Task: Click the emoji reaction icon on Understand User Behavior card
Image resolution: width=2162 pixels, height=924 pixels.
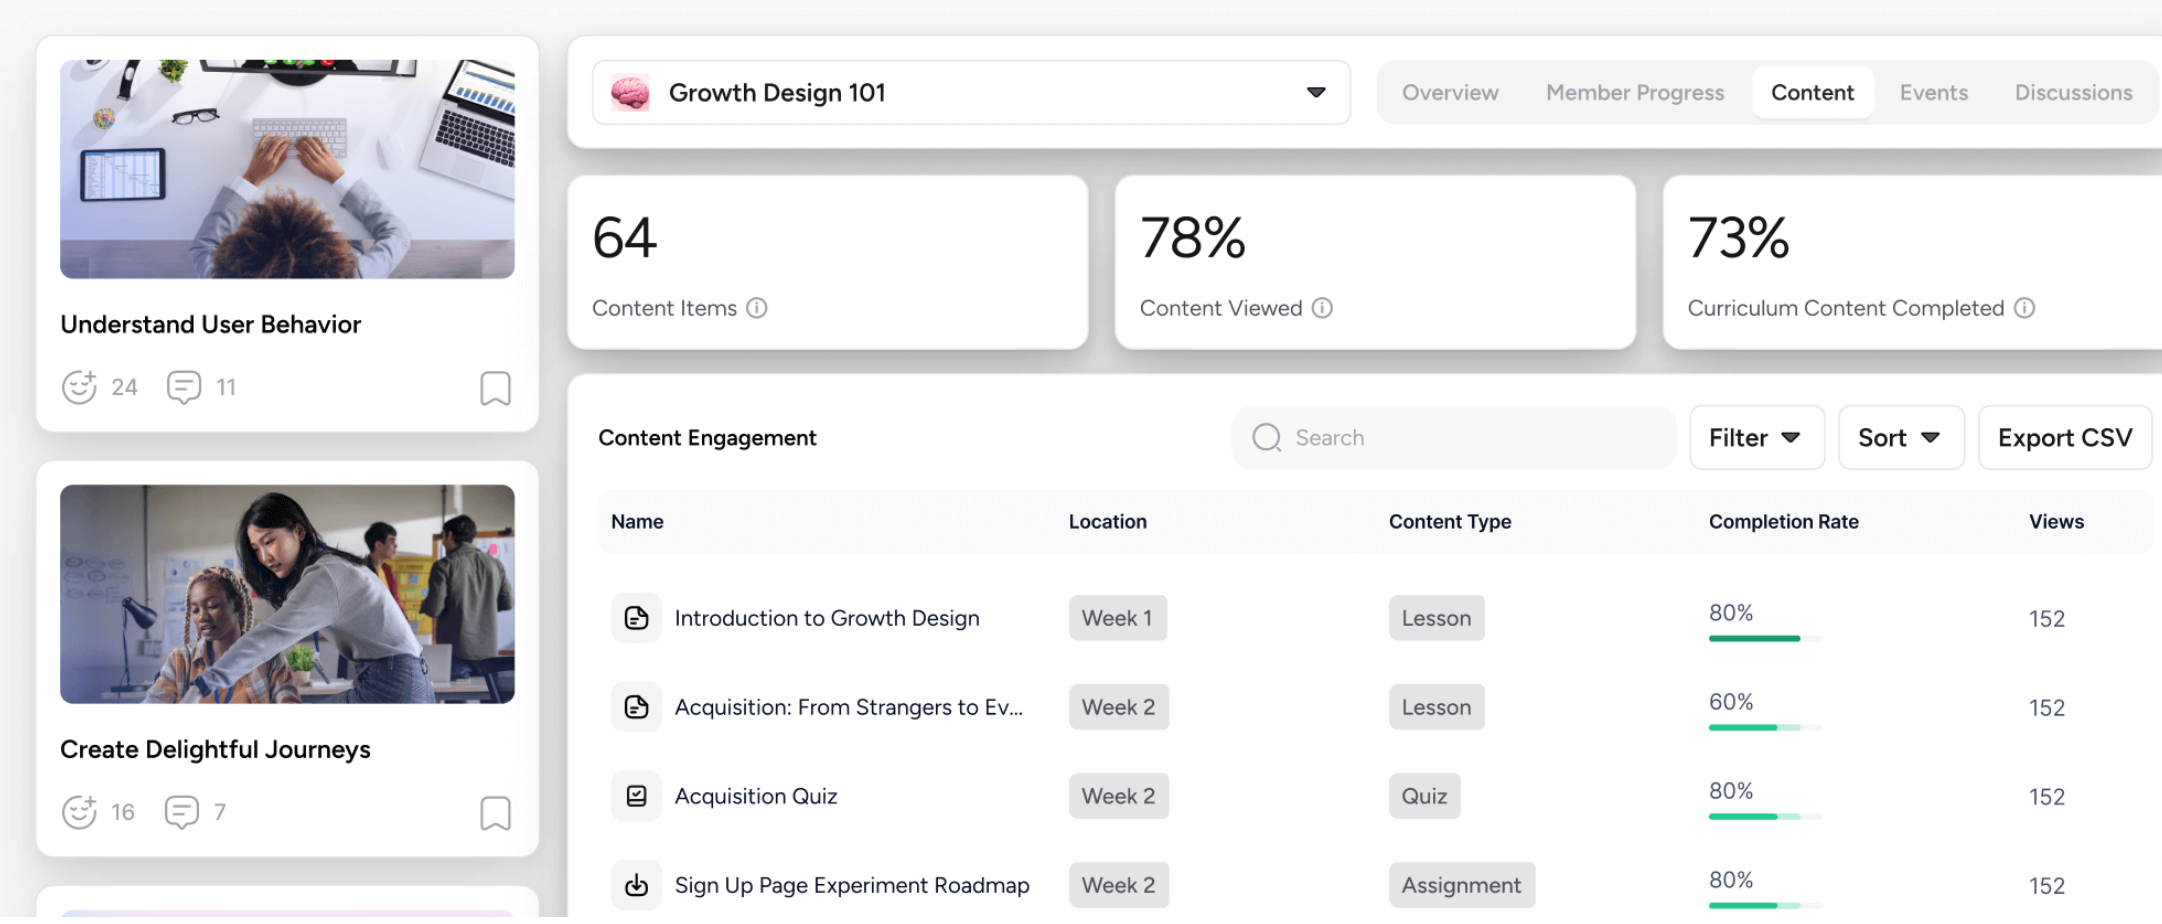Action: click(80, 386)
